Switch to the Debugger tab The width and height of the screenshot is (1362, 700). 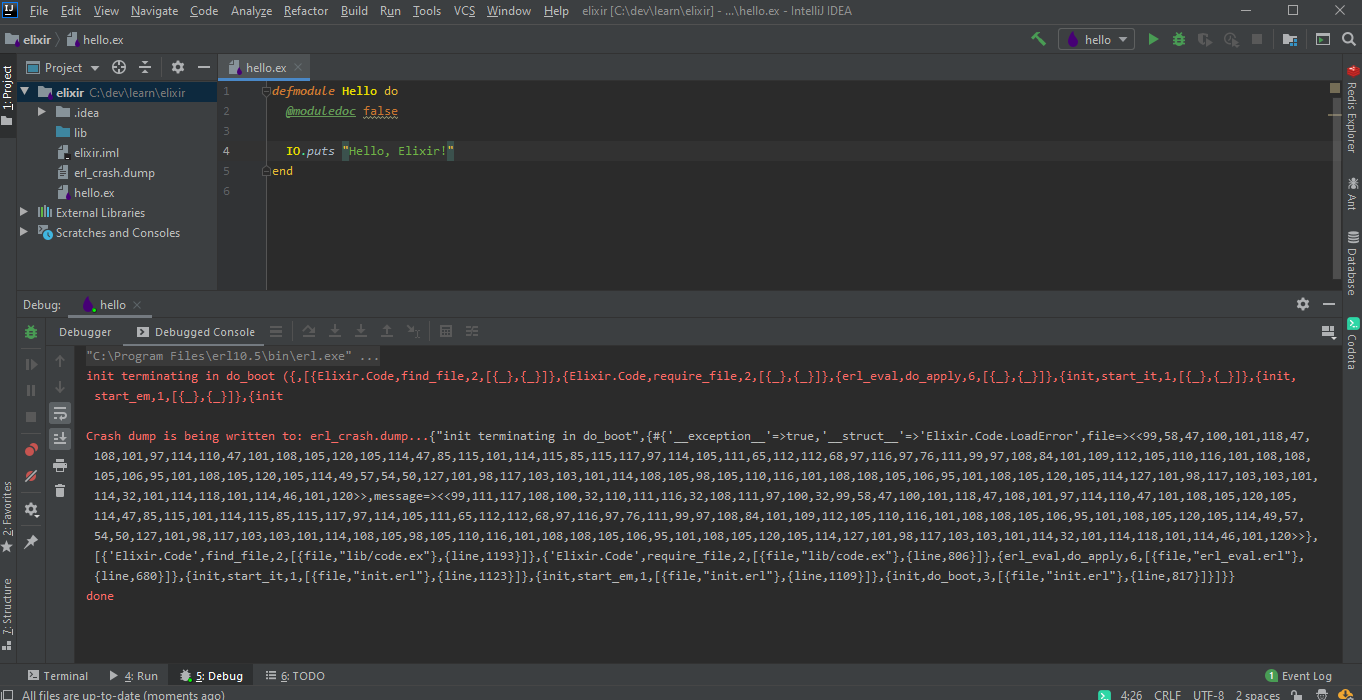[x=85, y=332]
